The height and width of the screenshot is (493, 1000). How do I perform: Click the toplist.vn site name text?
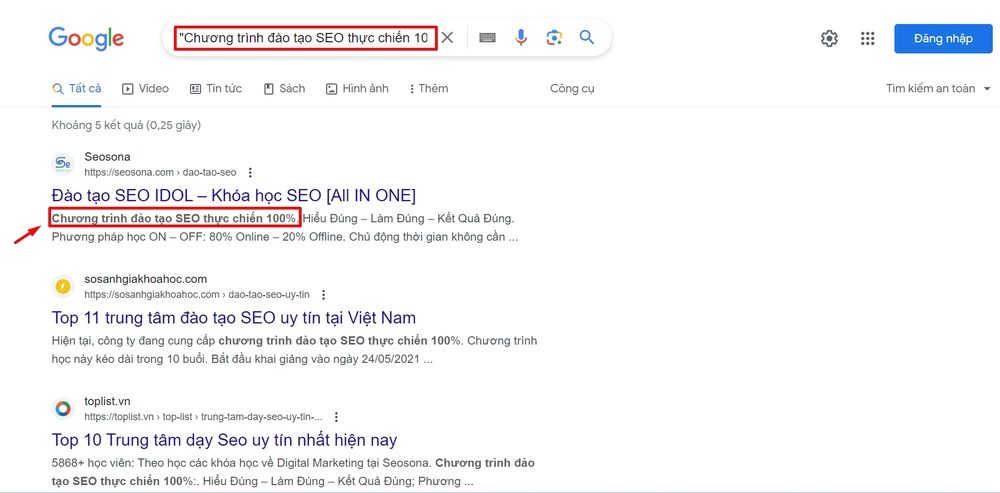pos(107,401)
